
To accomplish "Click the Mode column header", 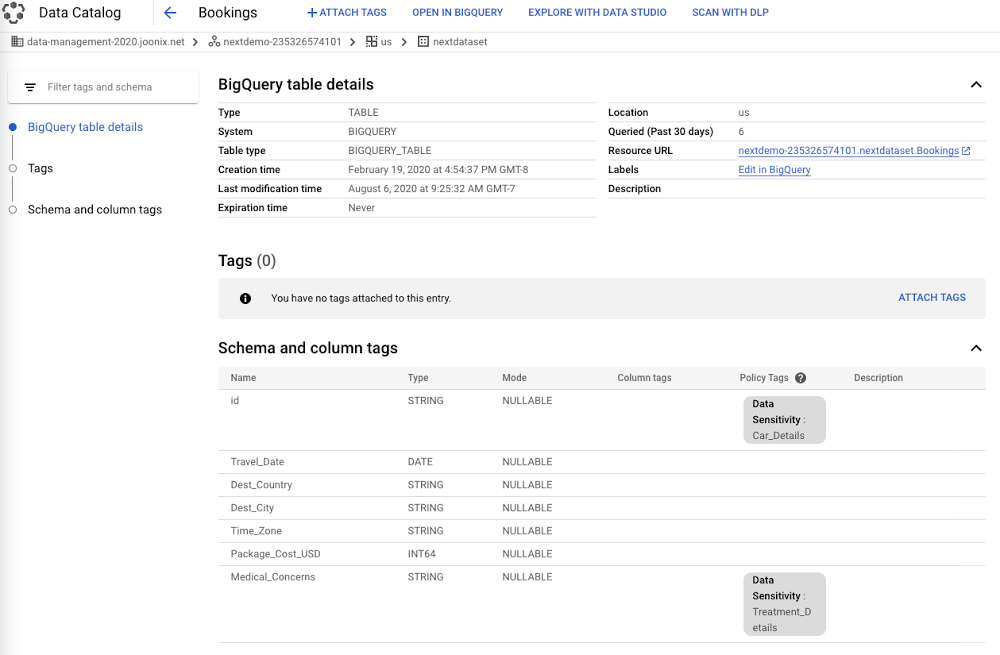I will click(514, 378).
